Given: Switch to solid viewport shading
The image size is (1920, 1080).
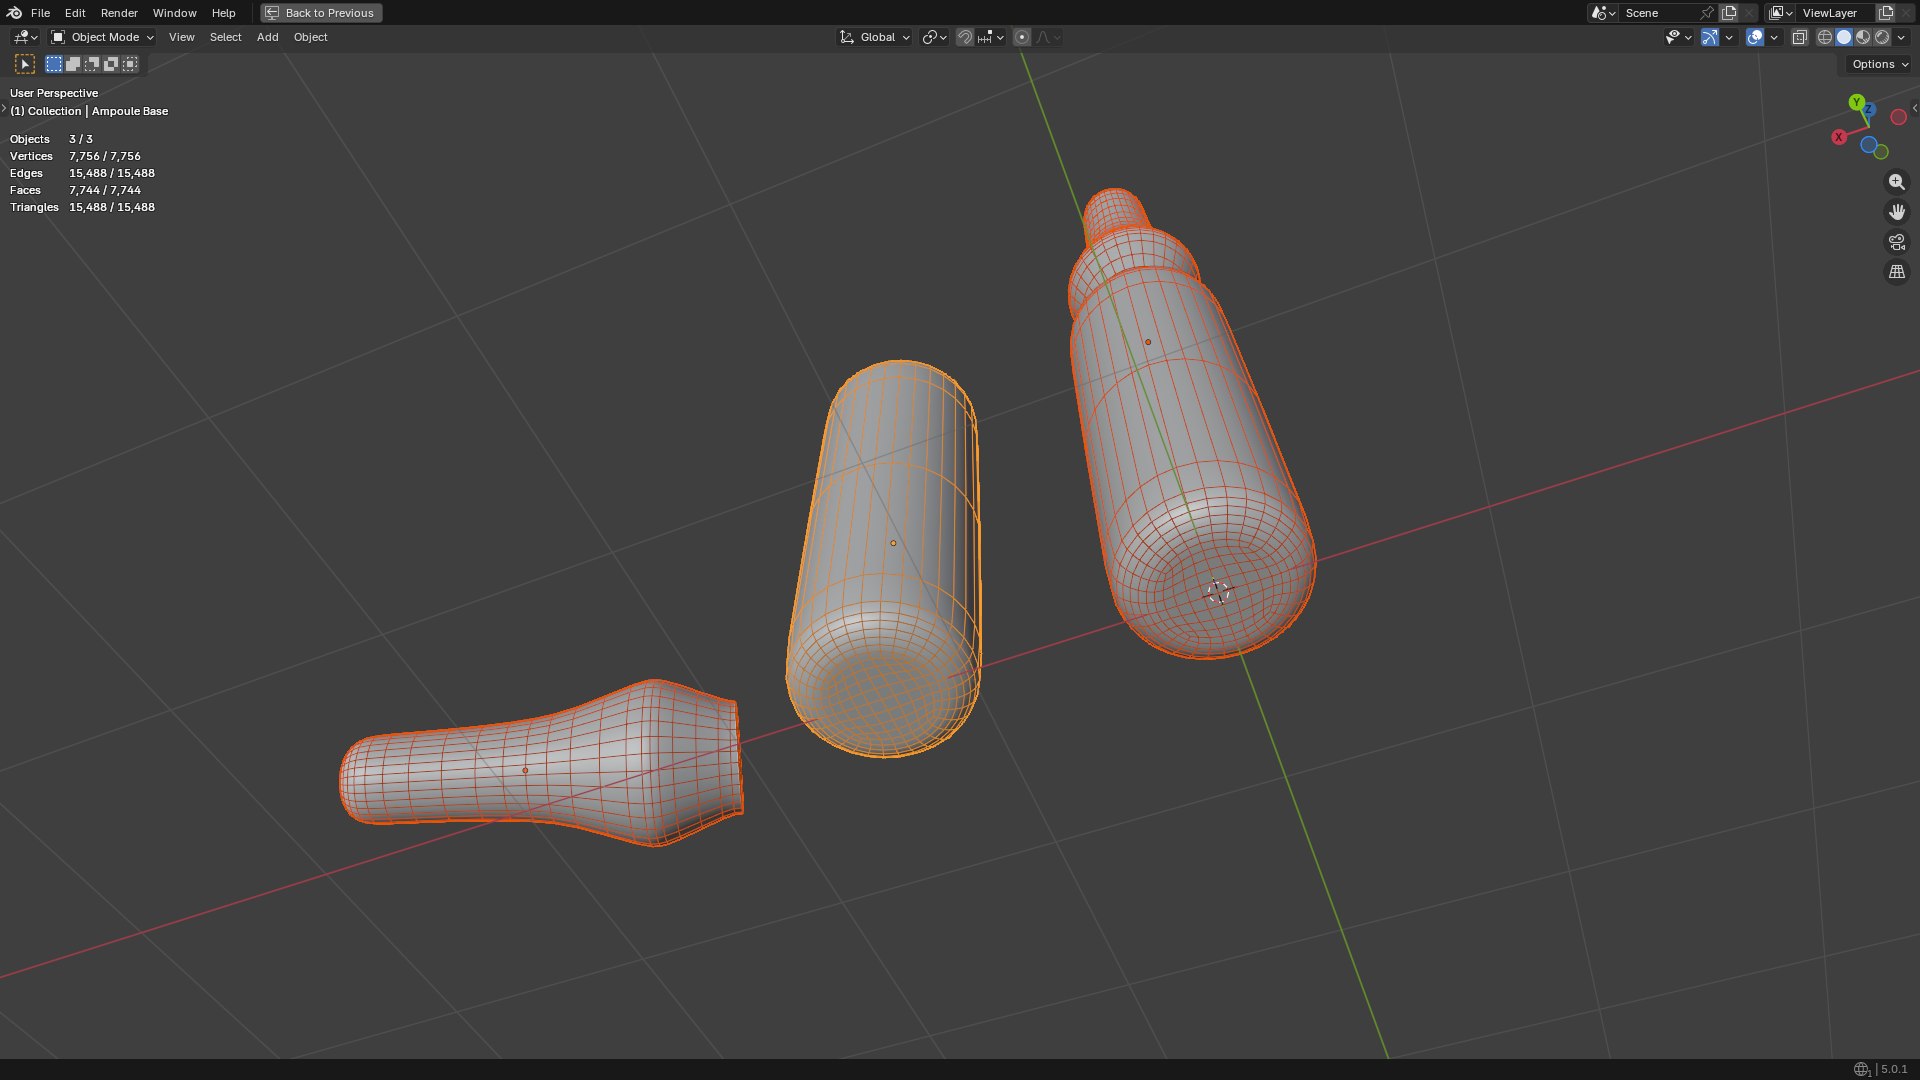Looking at the screenshot, I should tap(1844, 37).
